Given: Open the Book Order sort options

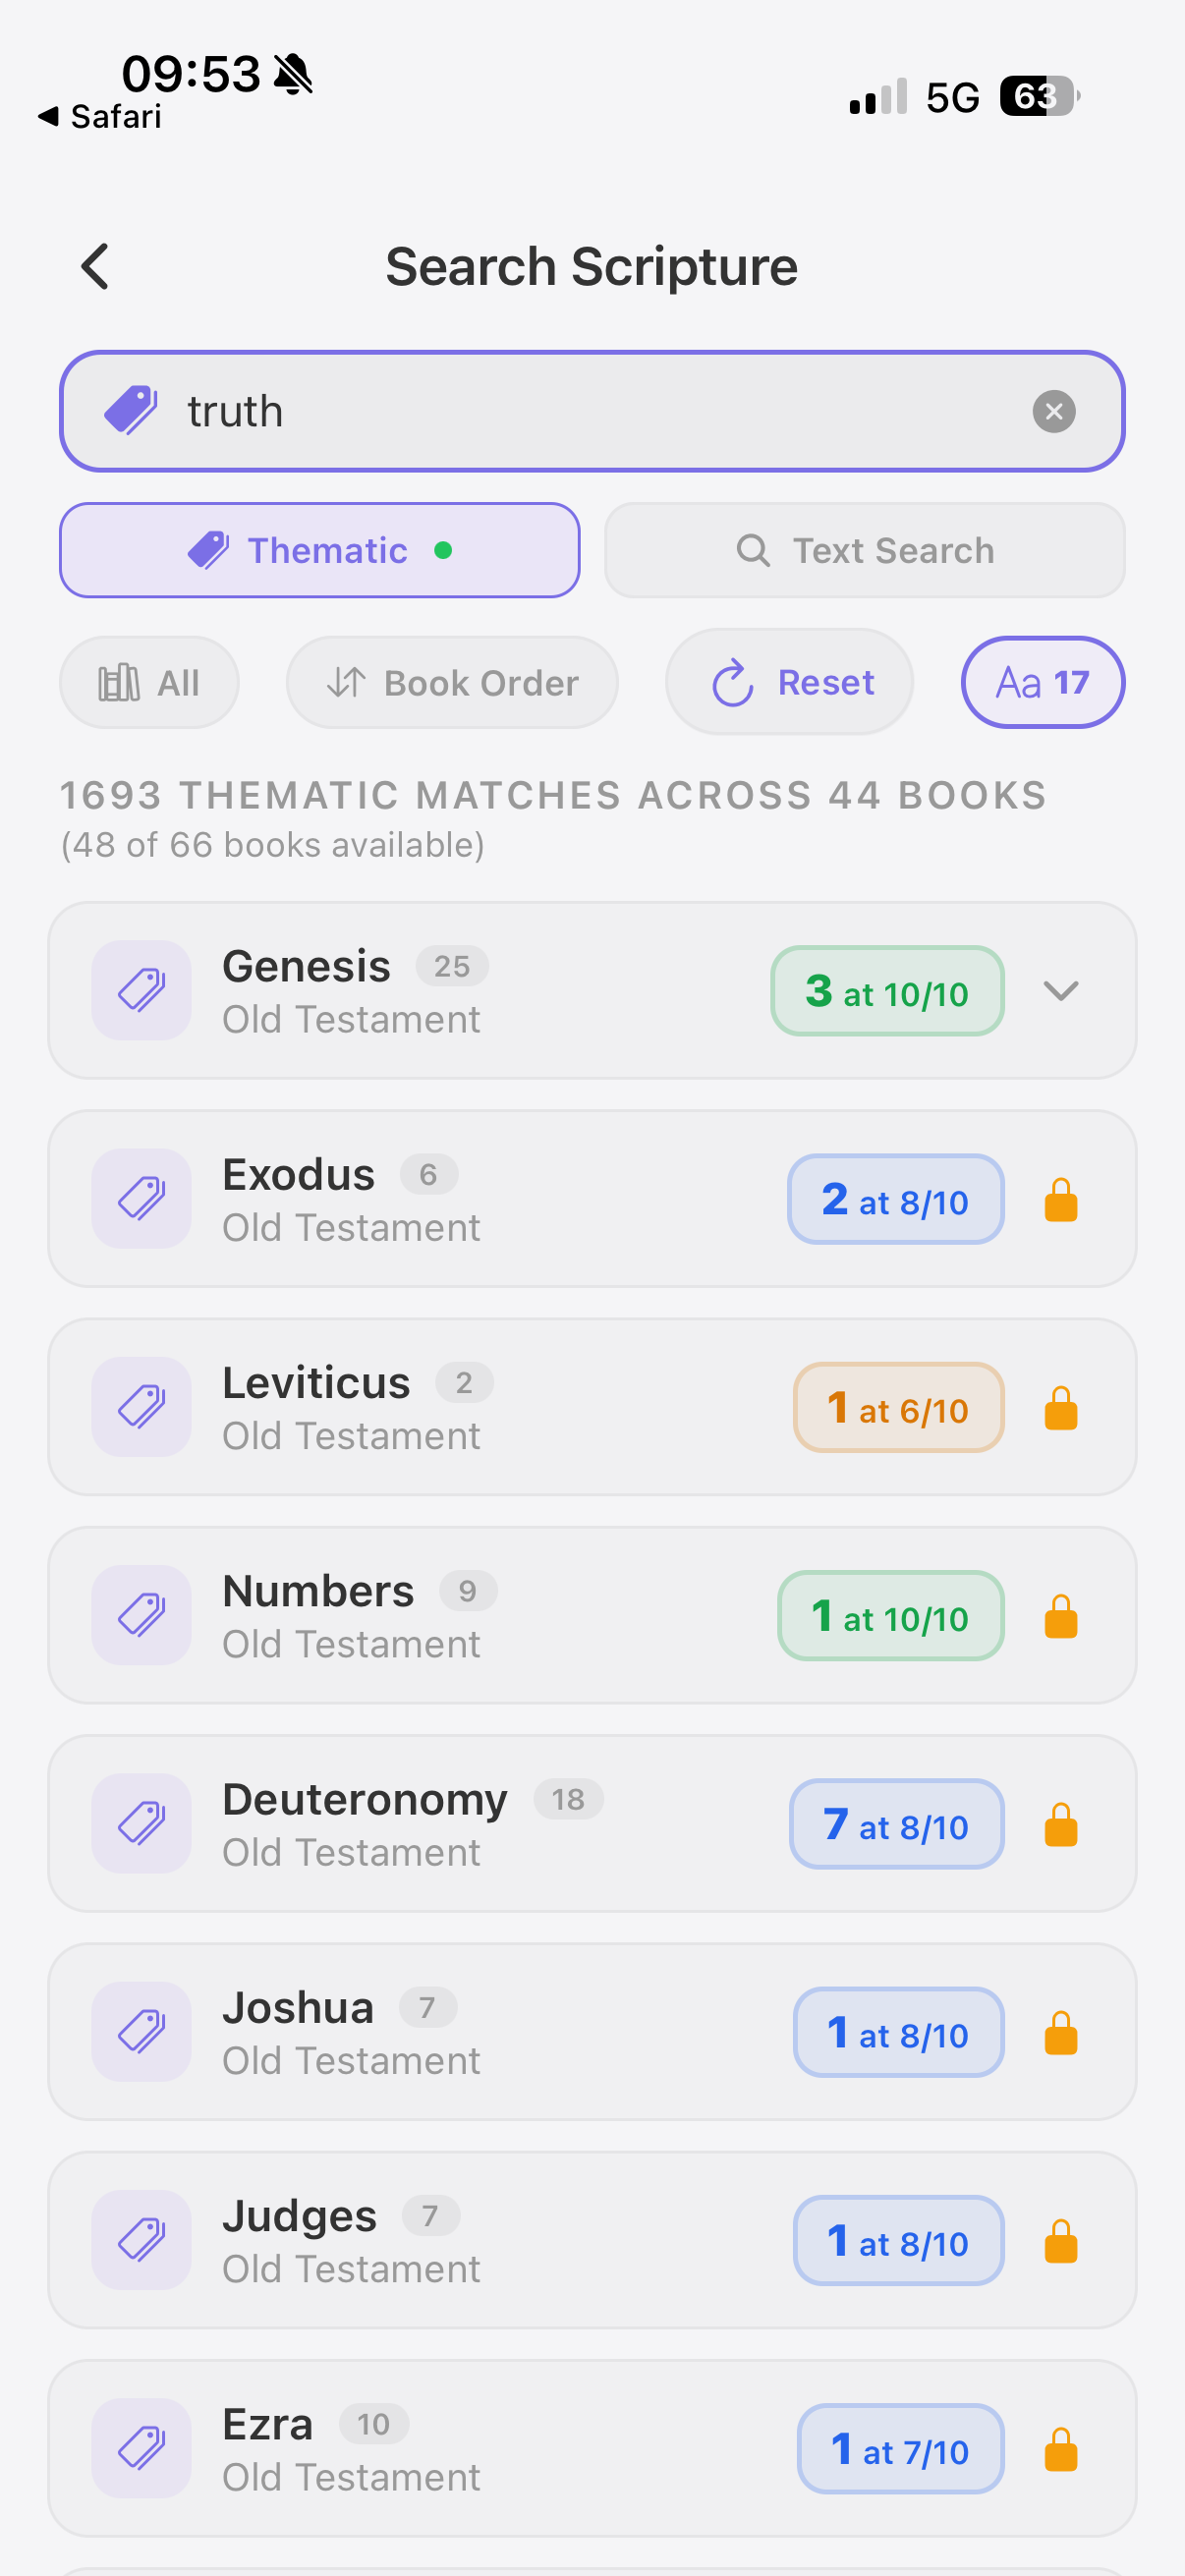Looking at the screenshot, I should (452, 683).
